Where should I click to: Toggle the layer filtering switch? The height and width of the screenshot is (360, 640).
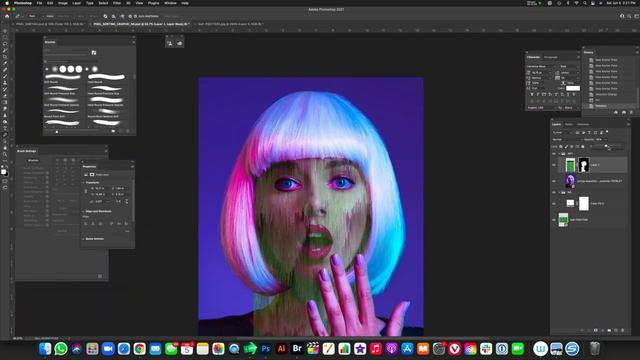point(607,131)
